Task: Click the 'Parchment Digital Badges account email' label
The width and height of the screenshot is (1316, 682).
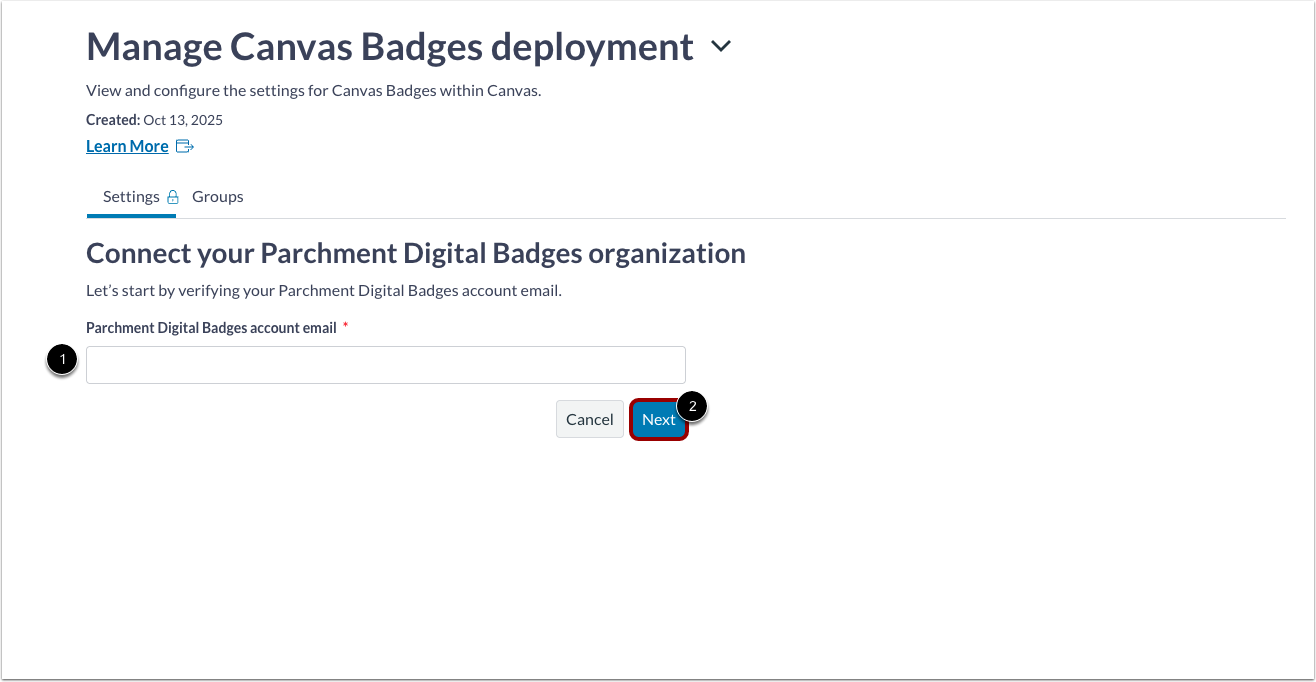Action: point(211,328)
